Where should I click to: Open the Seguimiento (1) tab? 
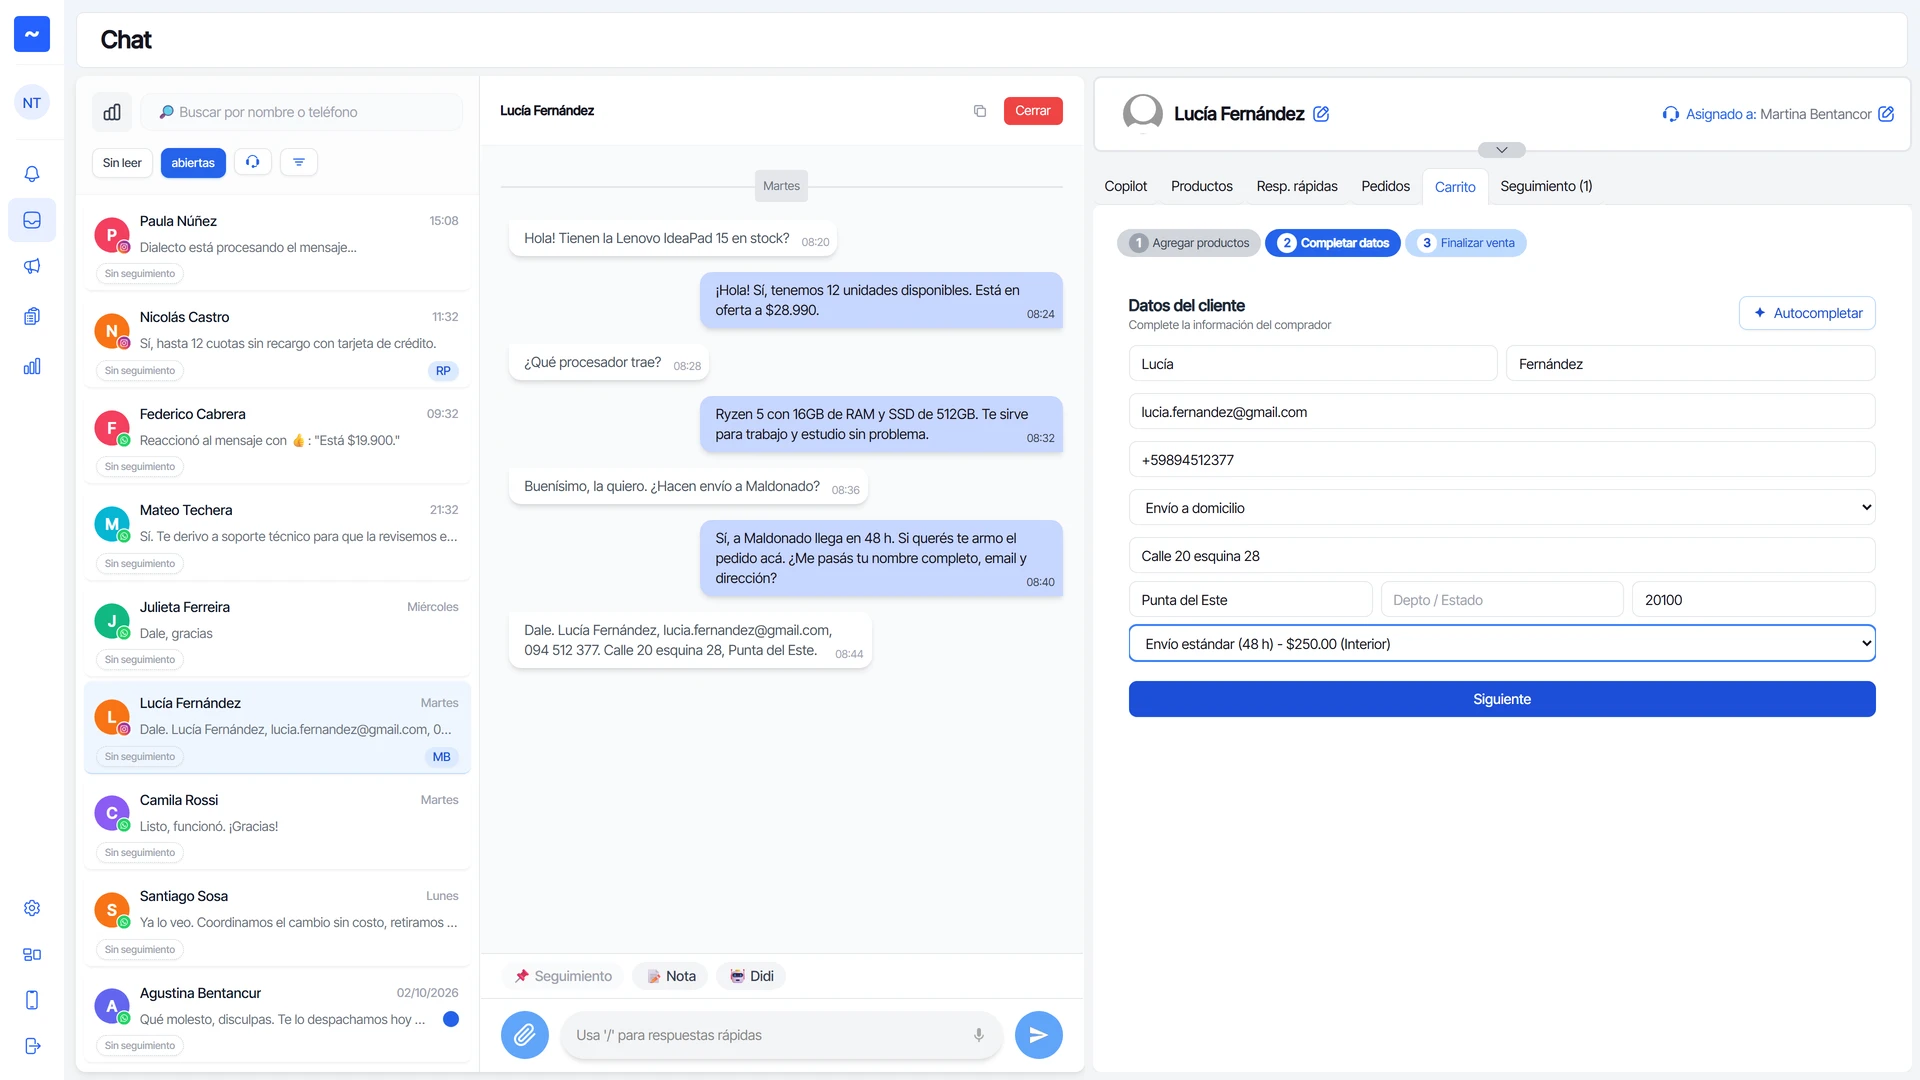click(x=1546, y=187)
